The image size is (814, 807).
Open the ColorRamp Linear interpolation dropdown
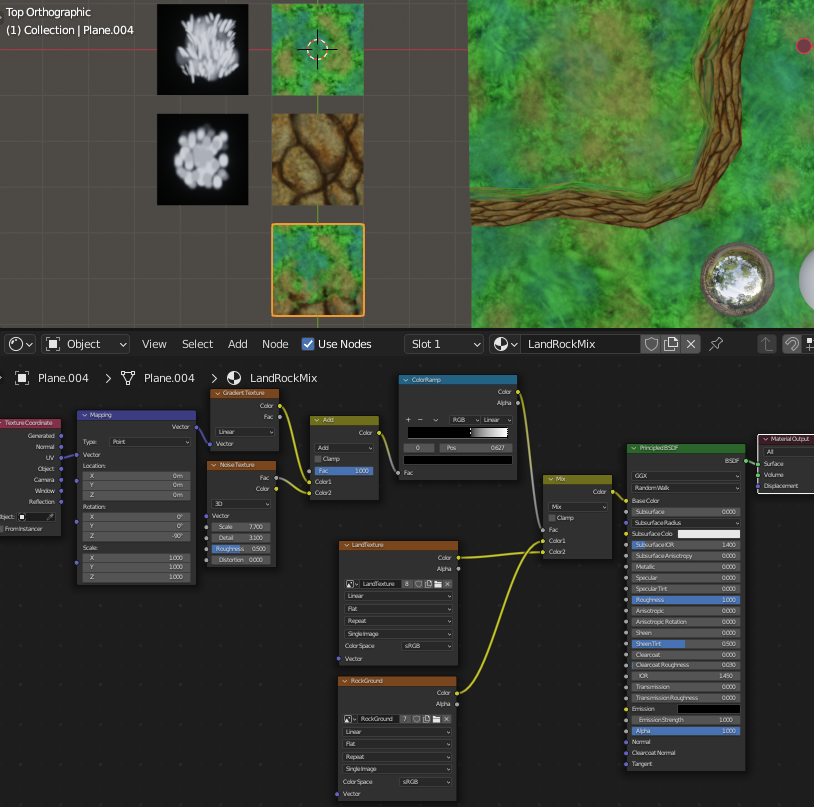(x=496, y=419)
